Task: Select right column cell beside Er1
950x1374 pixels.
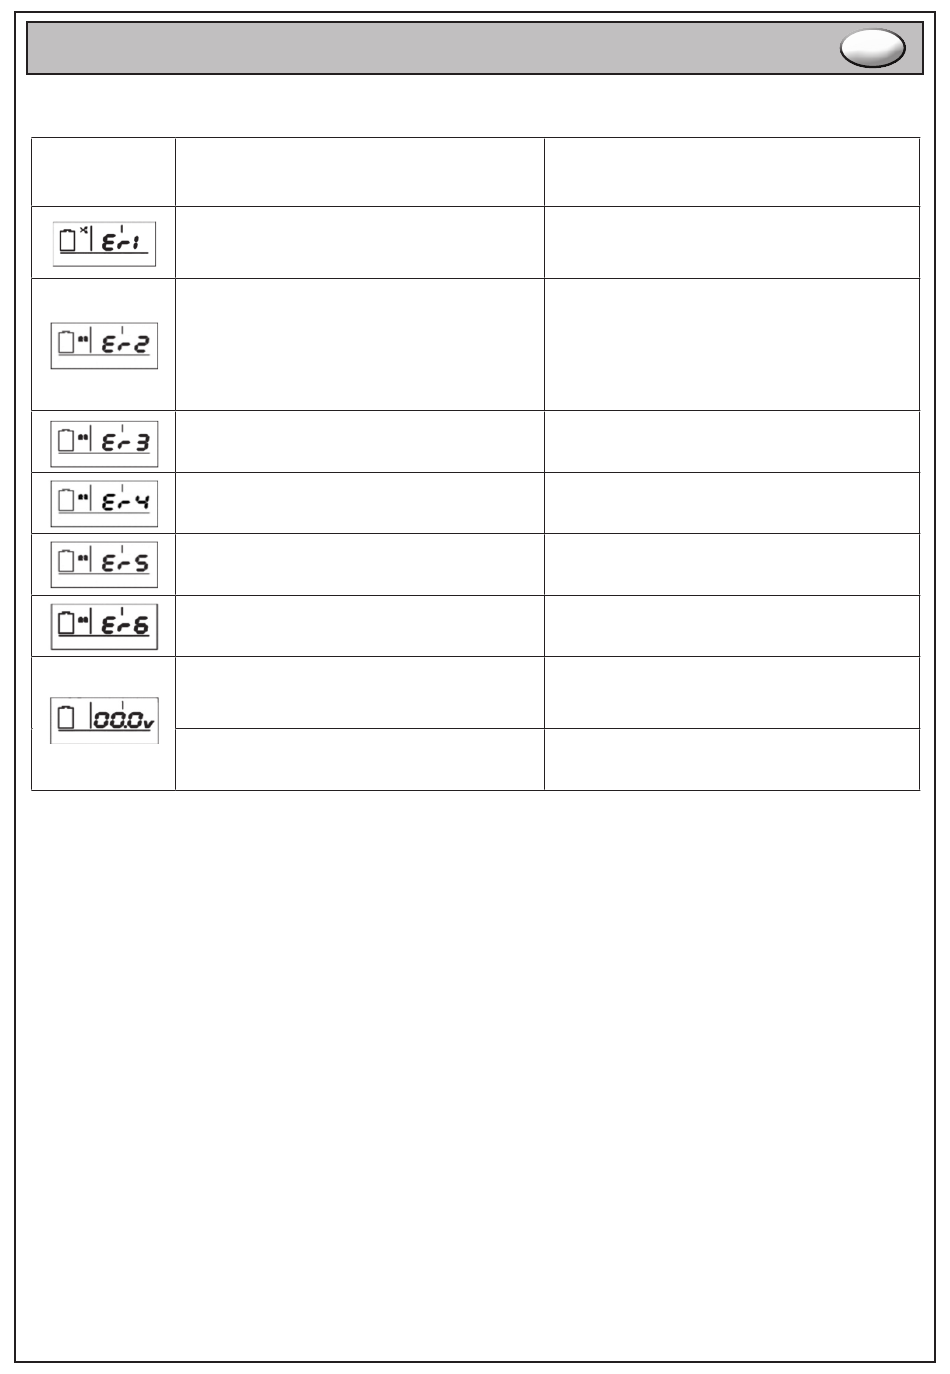Action: click(x=732, y=242)
